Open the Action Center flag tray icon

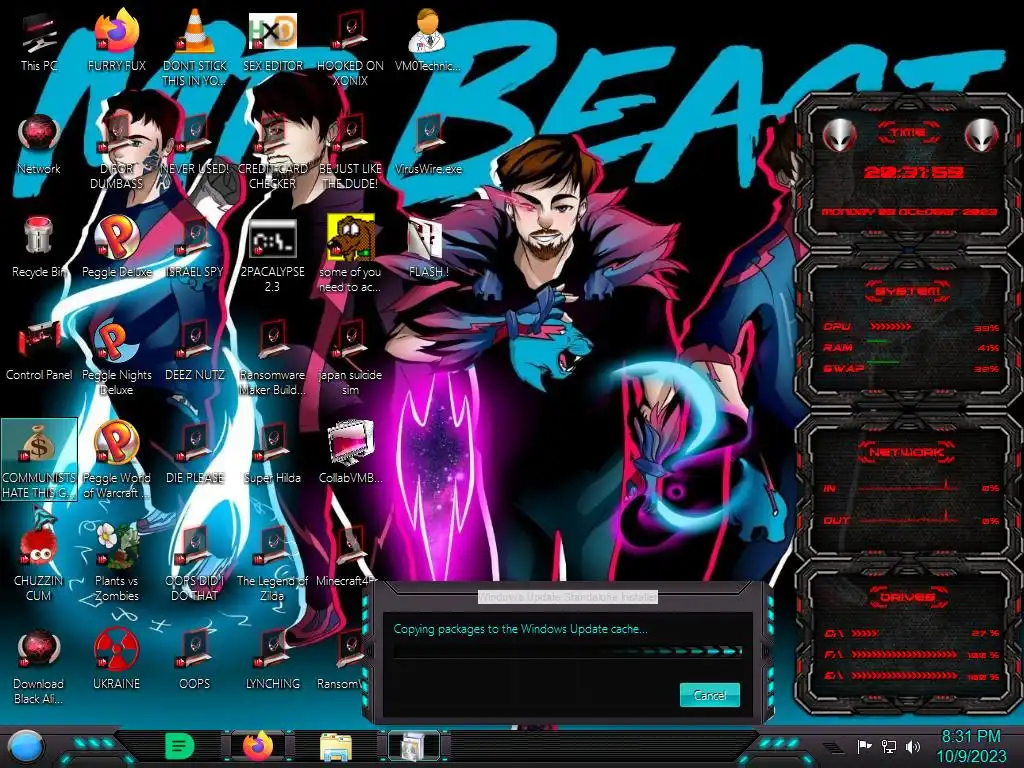[865, 746]
